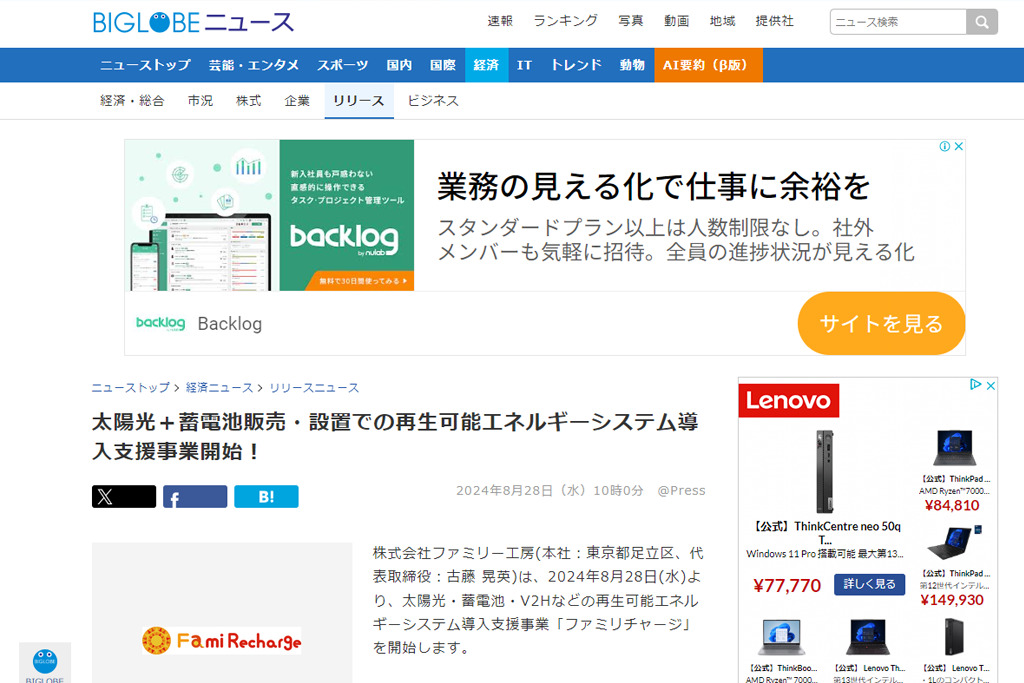Click the BIGLOBE News logo
This screenshot has height=683, width=1024.
[193, 22]
